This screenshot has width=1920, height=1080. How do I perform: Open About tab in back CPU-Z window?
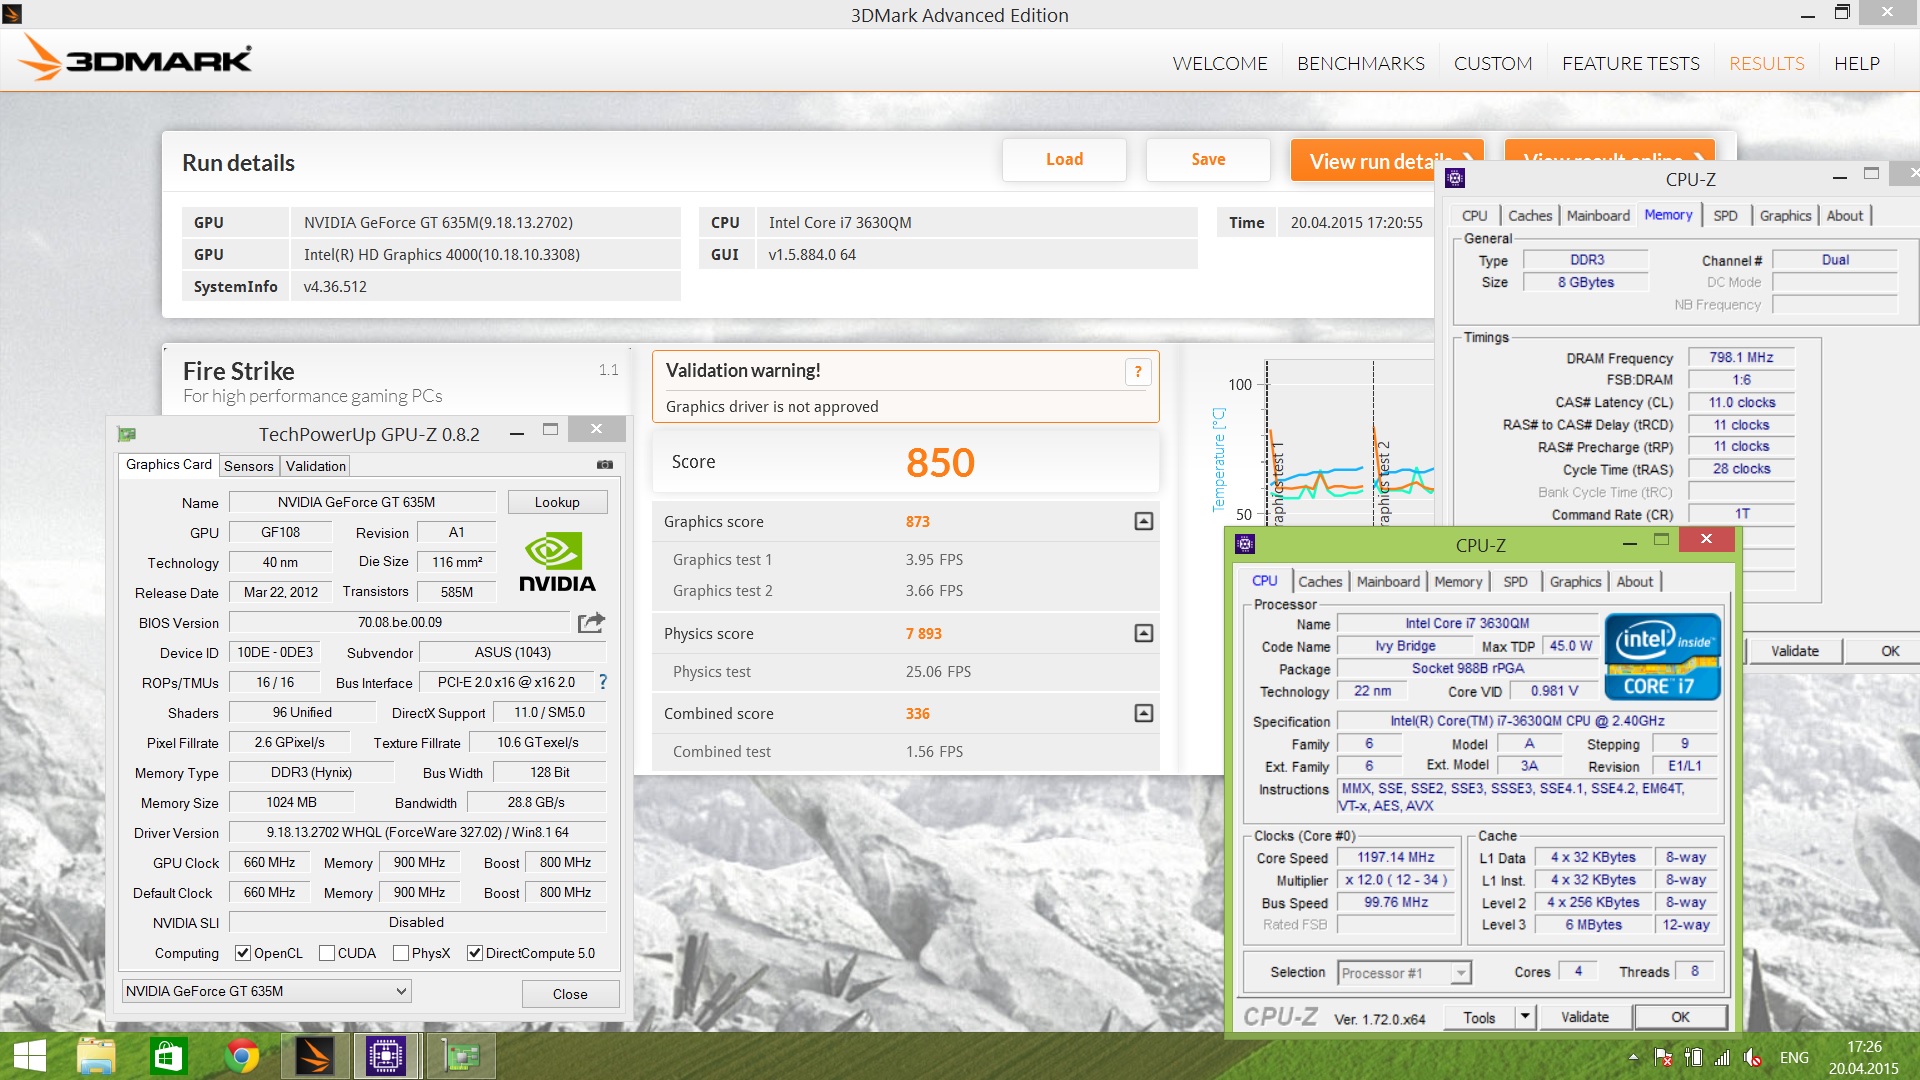pos(1845,215)
